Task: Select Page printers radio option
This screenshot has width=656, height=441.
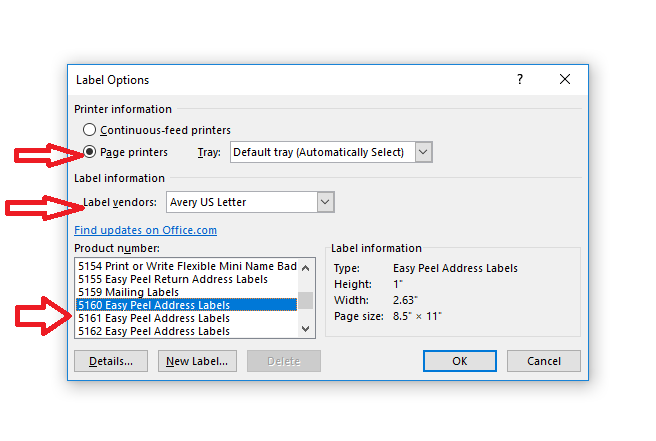Action: (90, 152)
